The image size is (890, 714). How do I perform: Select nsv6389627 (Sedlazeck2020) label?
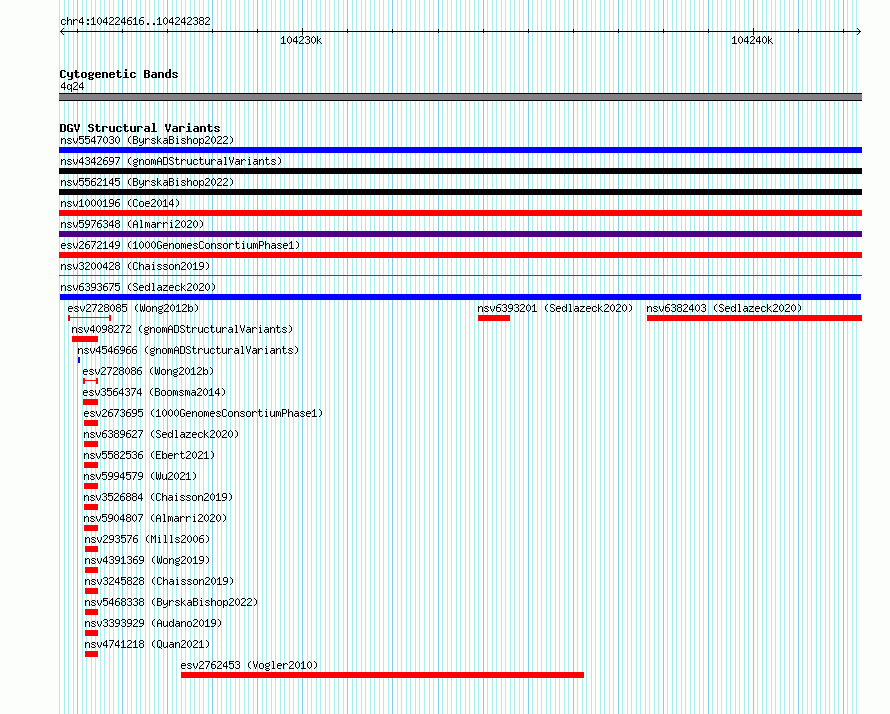click(161, 434)
